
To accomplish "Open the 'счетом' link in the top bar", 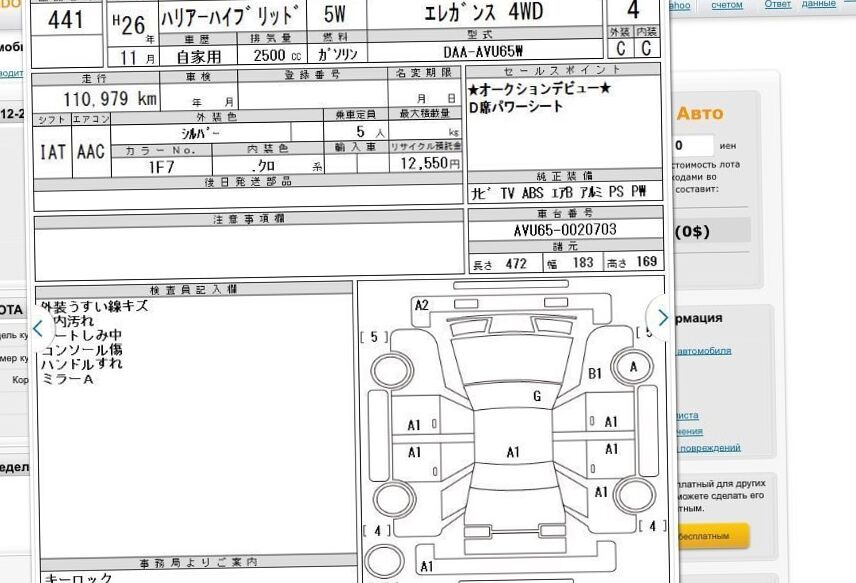I will pos(727,5).
